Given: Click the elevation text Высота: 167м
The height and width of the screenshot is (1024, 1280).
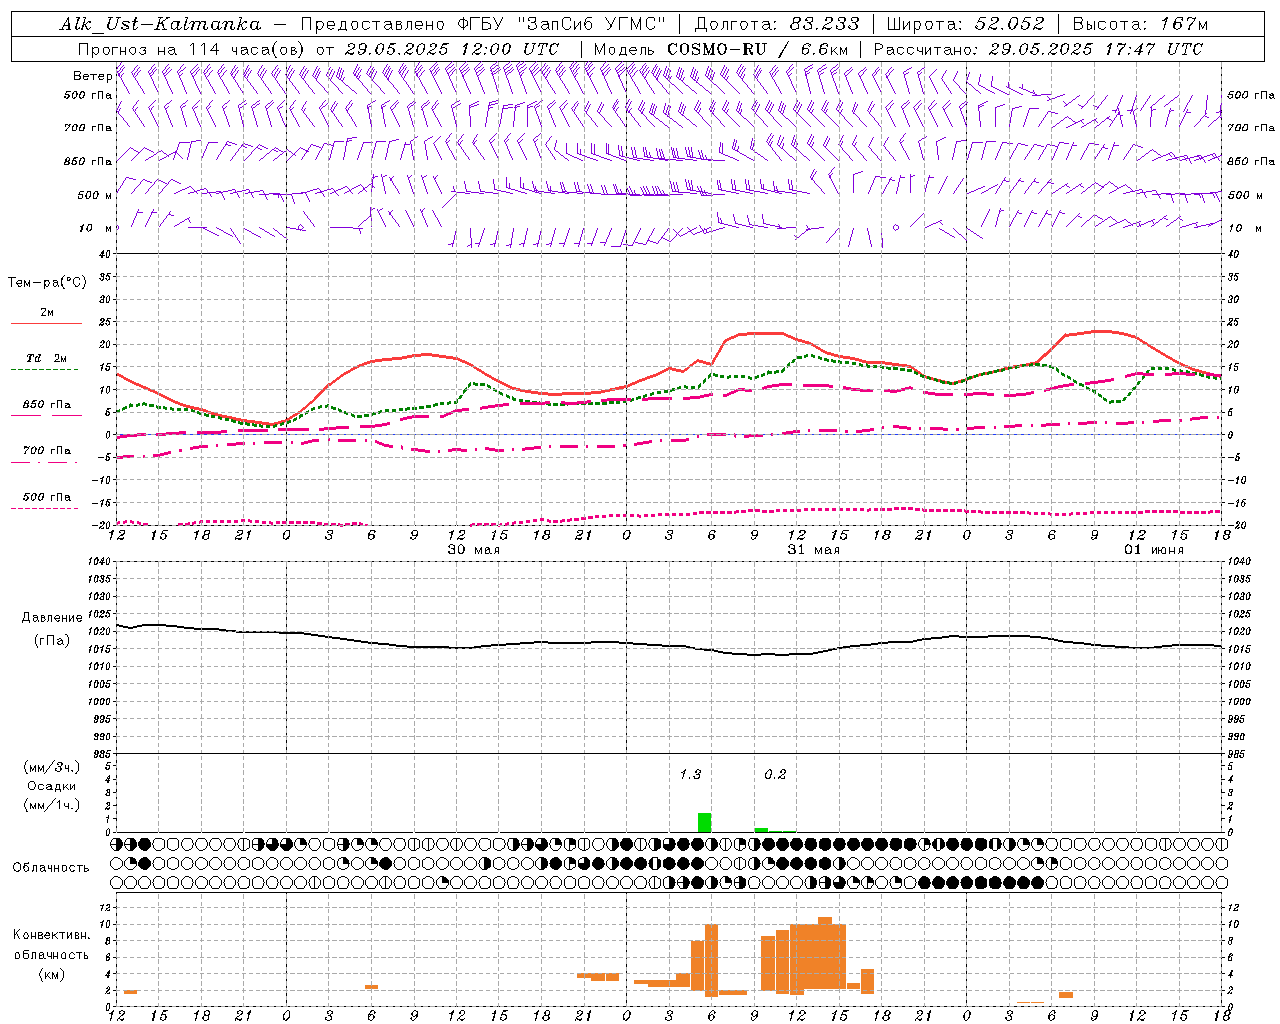Looking at the screenshot, I should tap(1140, 24).
